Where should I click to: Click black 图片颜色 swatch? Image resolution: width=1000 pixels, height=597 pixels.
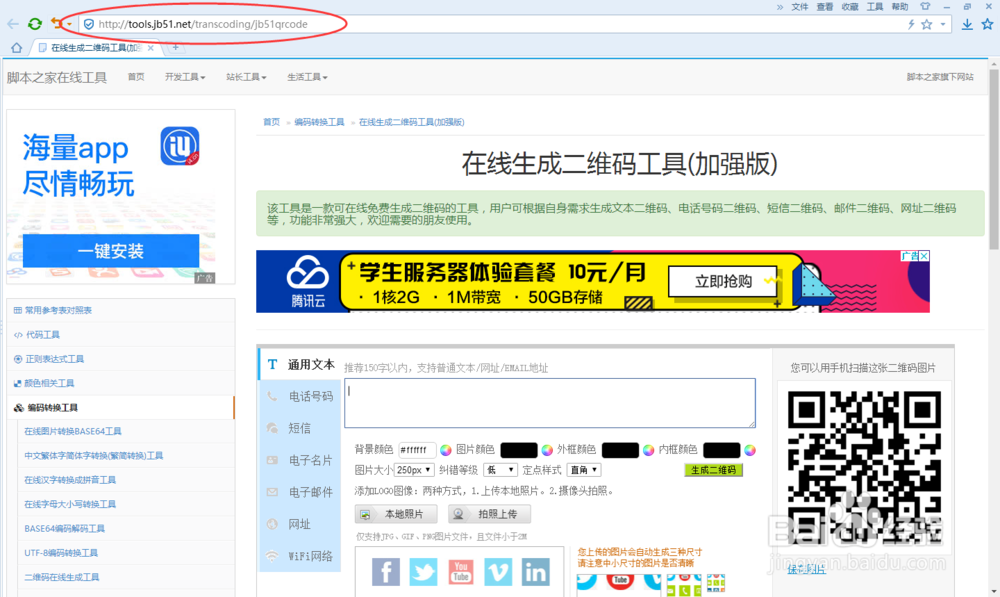pyautogui.click(x=519, y=450)
